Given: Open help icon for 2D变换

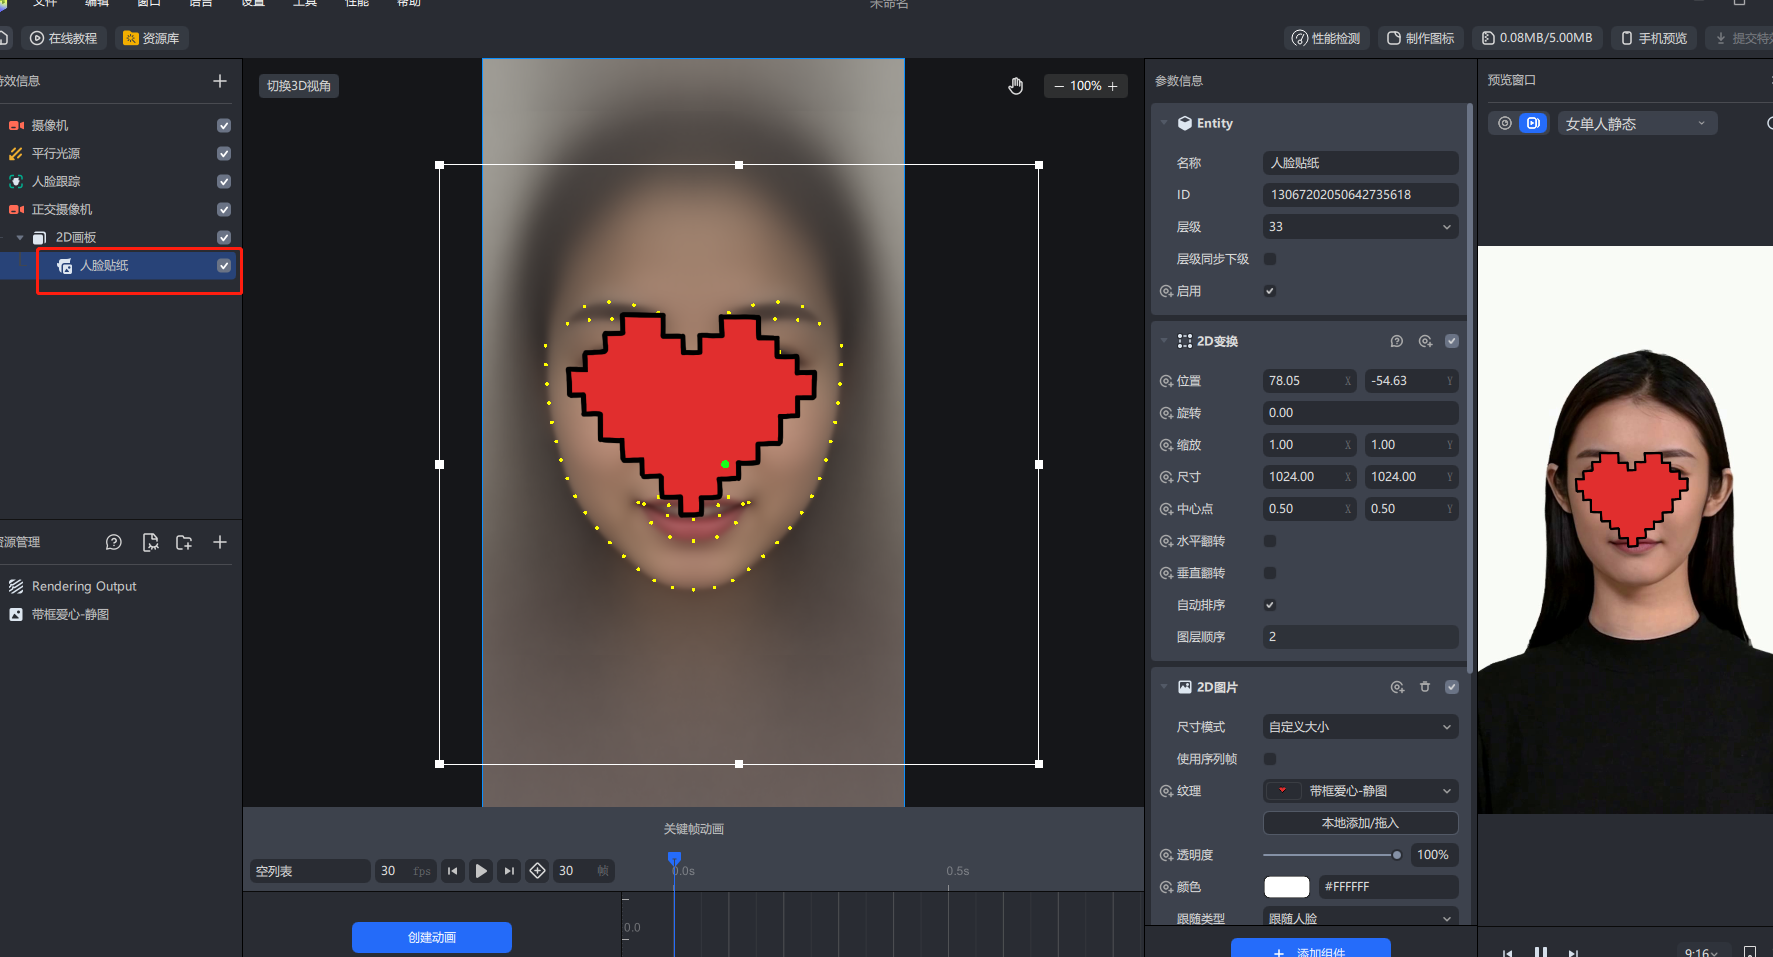Looking at the screenshot, I should [1397, 341].
